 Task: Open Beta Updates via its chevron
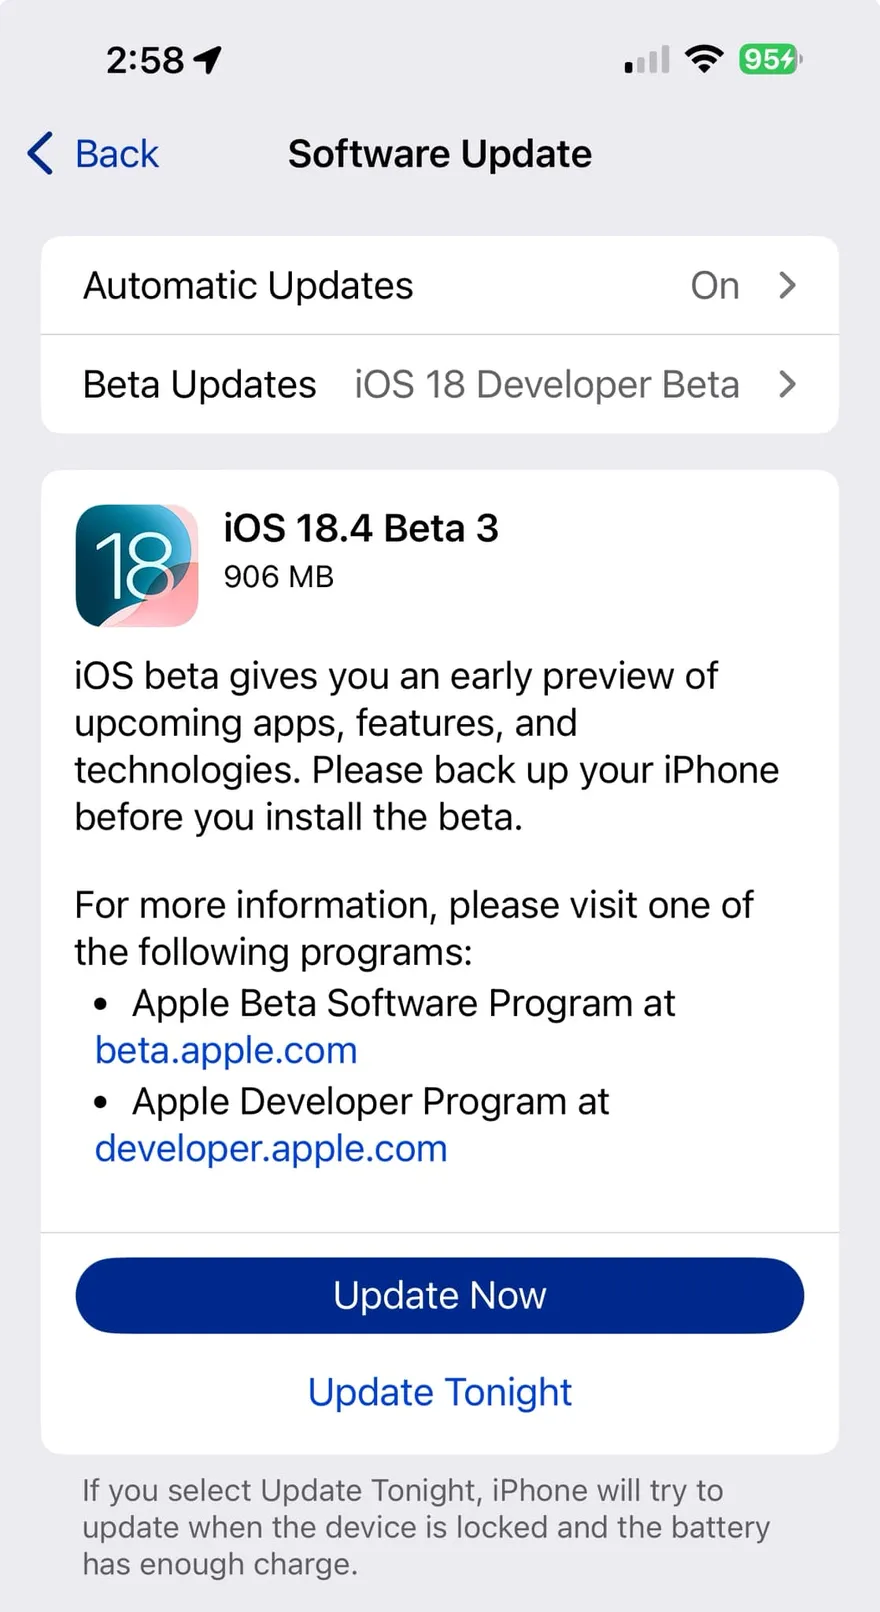tap(788, 384)
